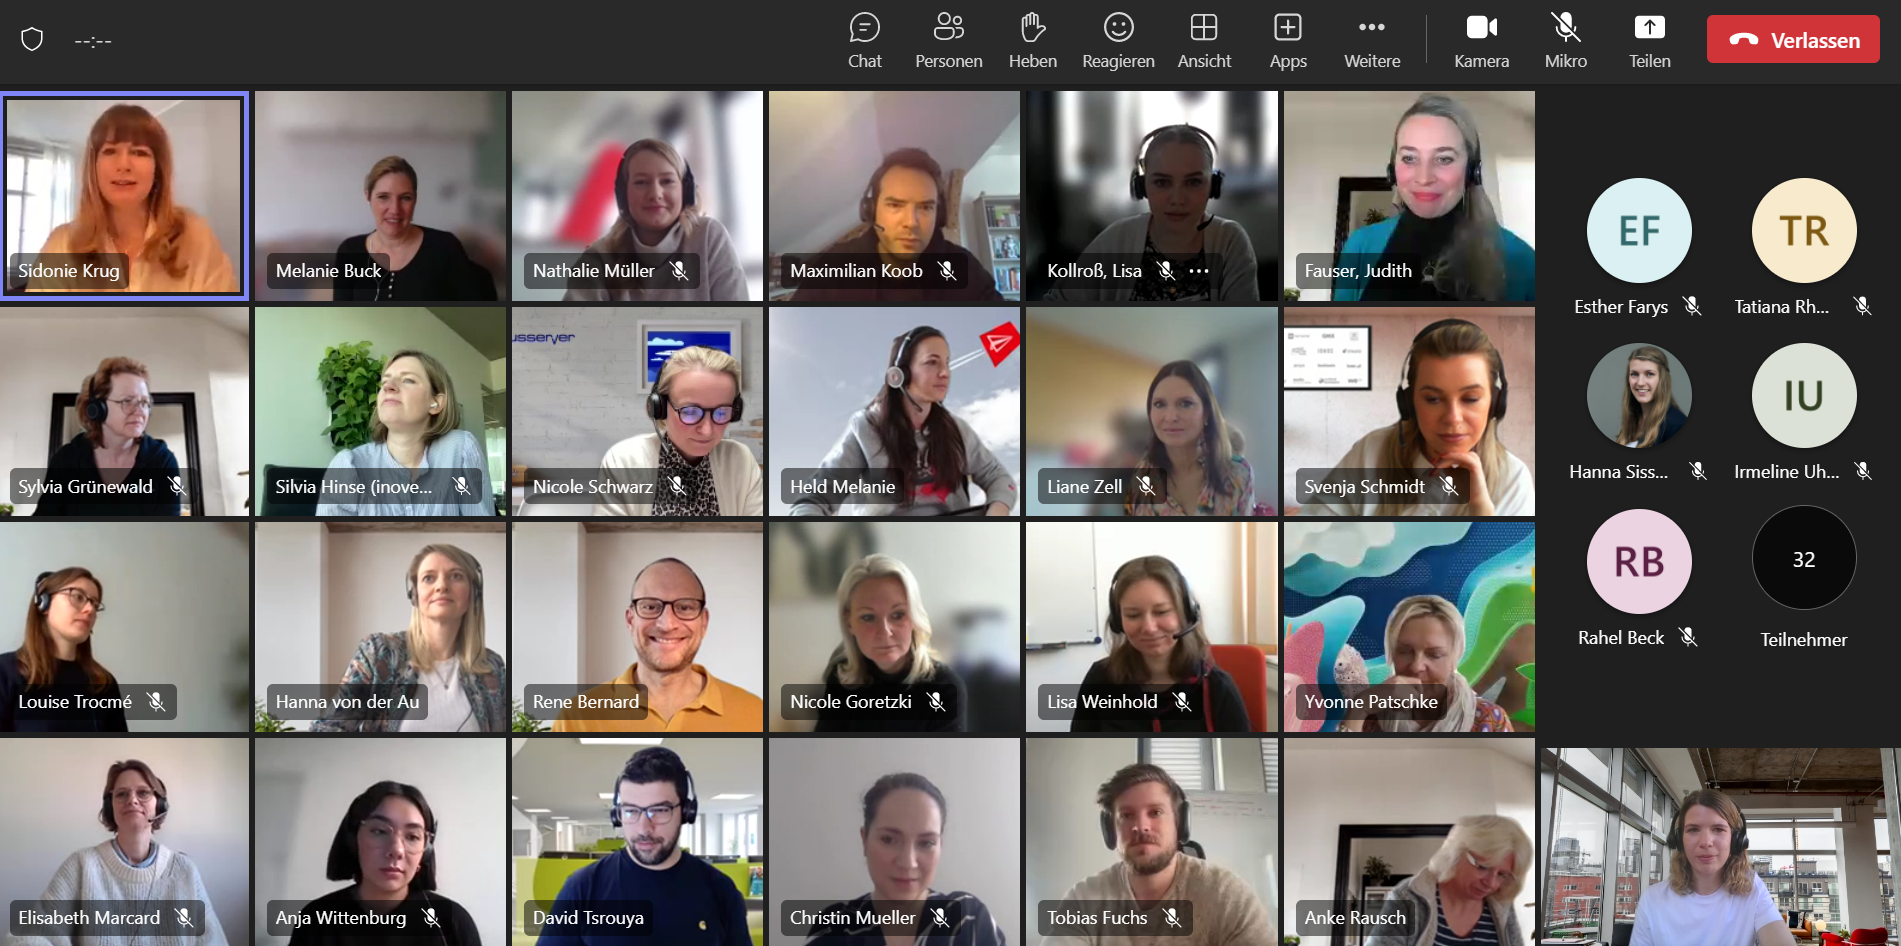Click the Tatiana Rh... TR avatar
Image resolution: width=1901 pixels, height=946 pixels.
pyautogui.click(x=1803, y=231)
